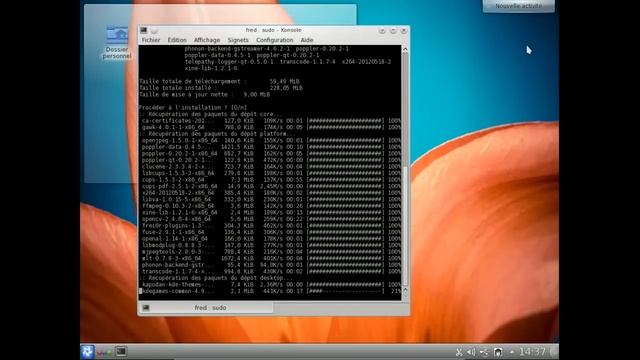Click the 'opencv-2.4.0-4-x86_64' download line
The image size is (640, 360).
(270, 219)
